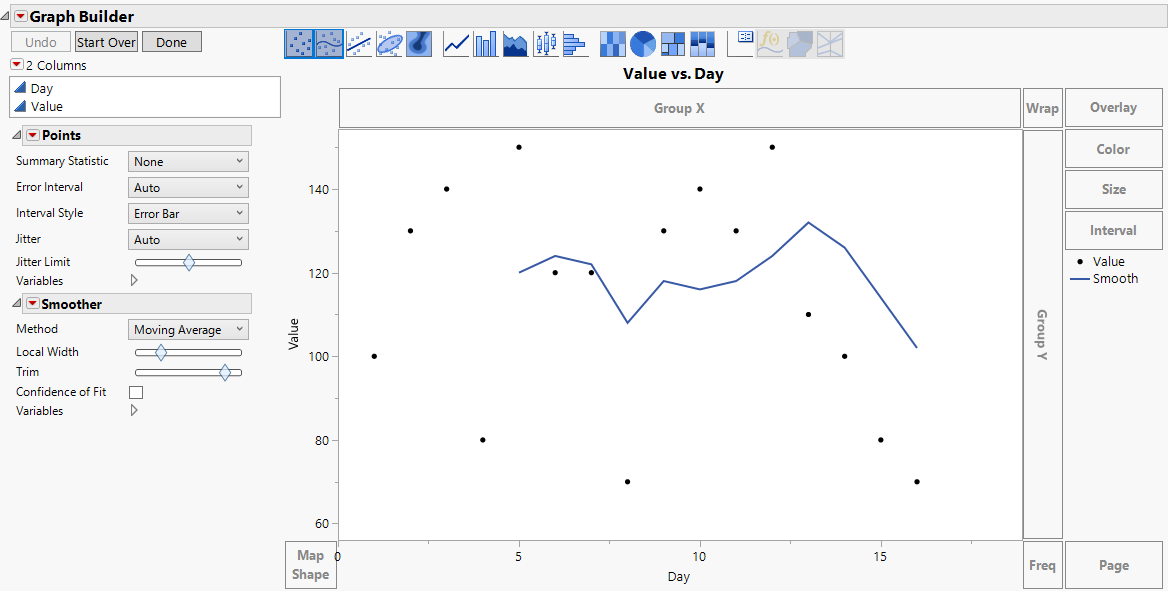Click the Value y-axis label
The width and height of the screenshot is (1168, 591).
click(x=293, y=334)
